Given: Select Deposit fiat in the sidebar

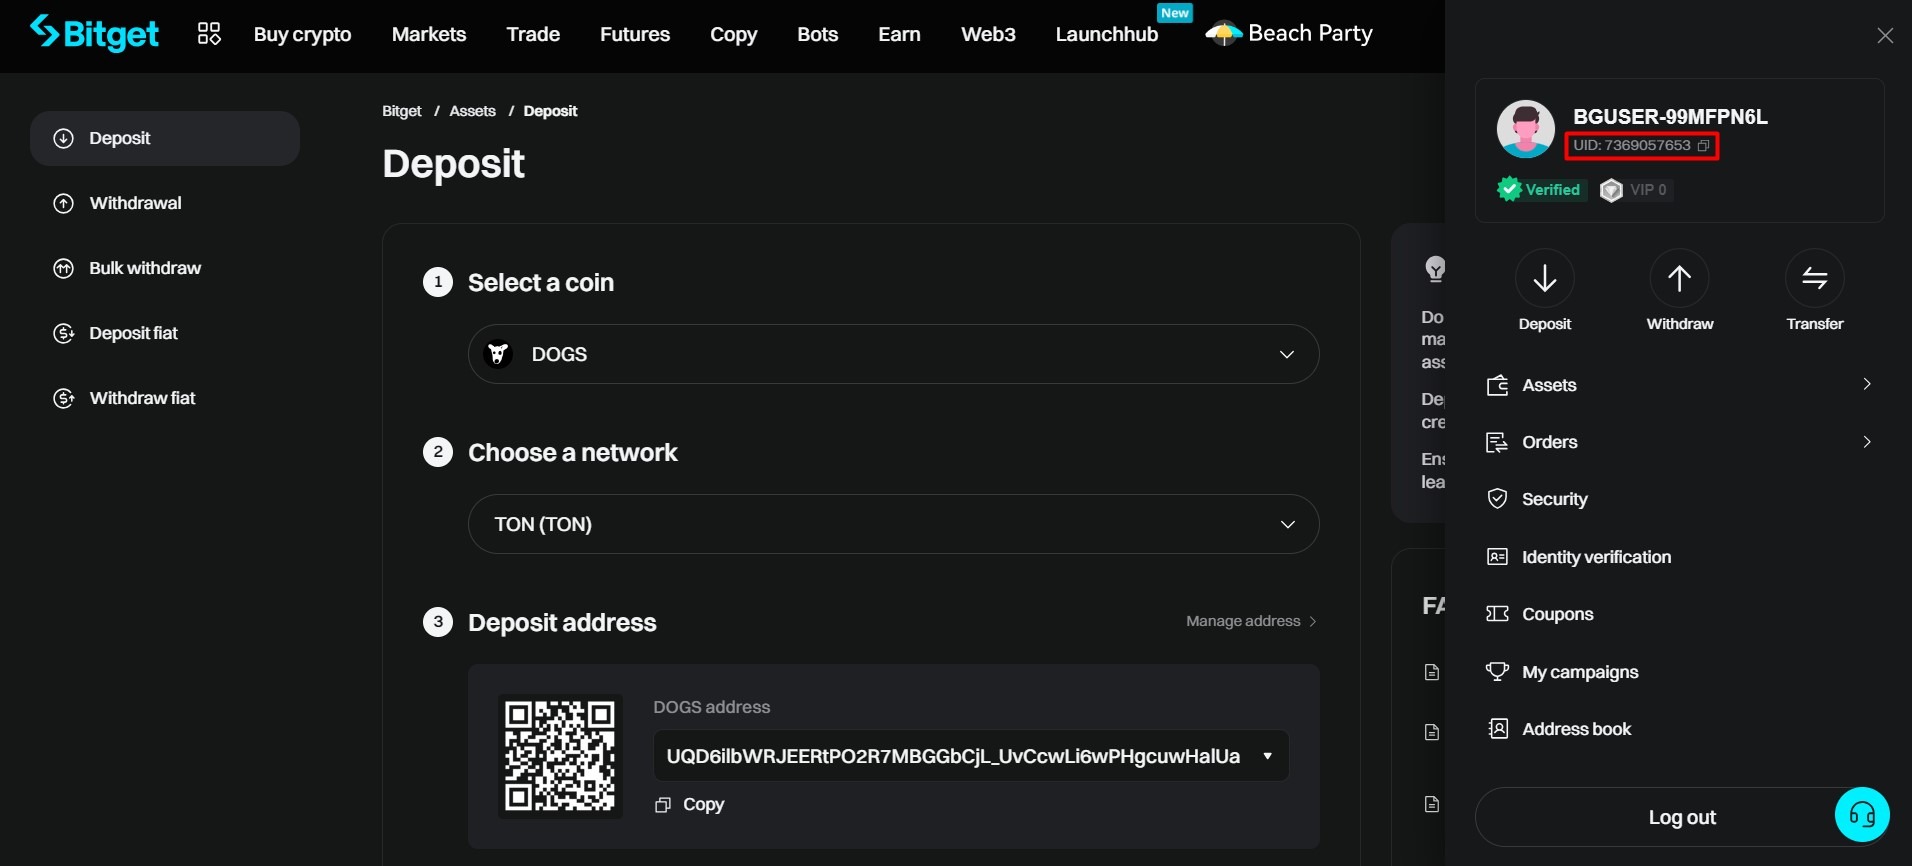Looking at the screenshot, I should pyautogui.click(x=165, y=333).
